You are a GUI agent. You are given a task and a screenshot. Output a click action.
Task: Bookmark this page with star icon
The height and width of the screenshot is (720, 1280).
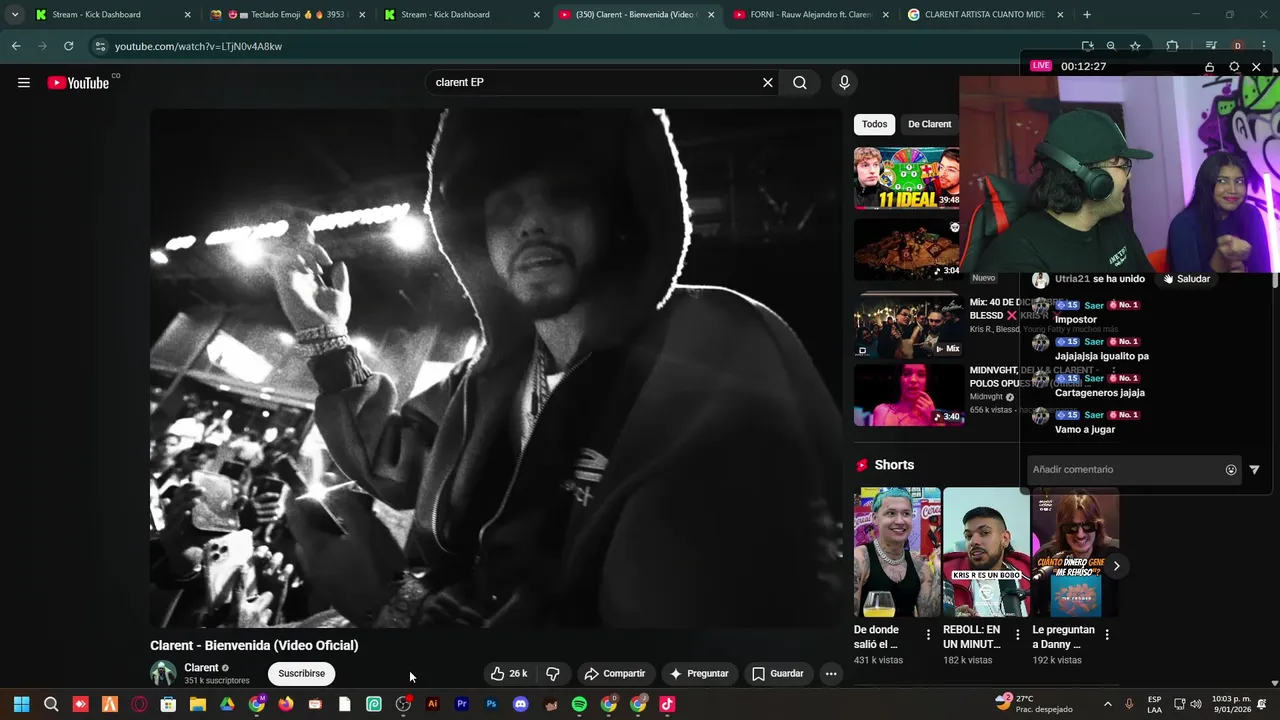coord(1135,46)
